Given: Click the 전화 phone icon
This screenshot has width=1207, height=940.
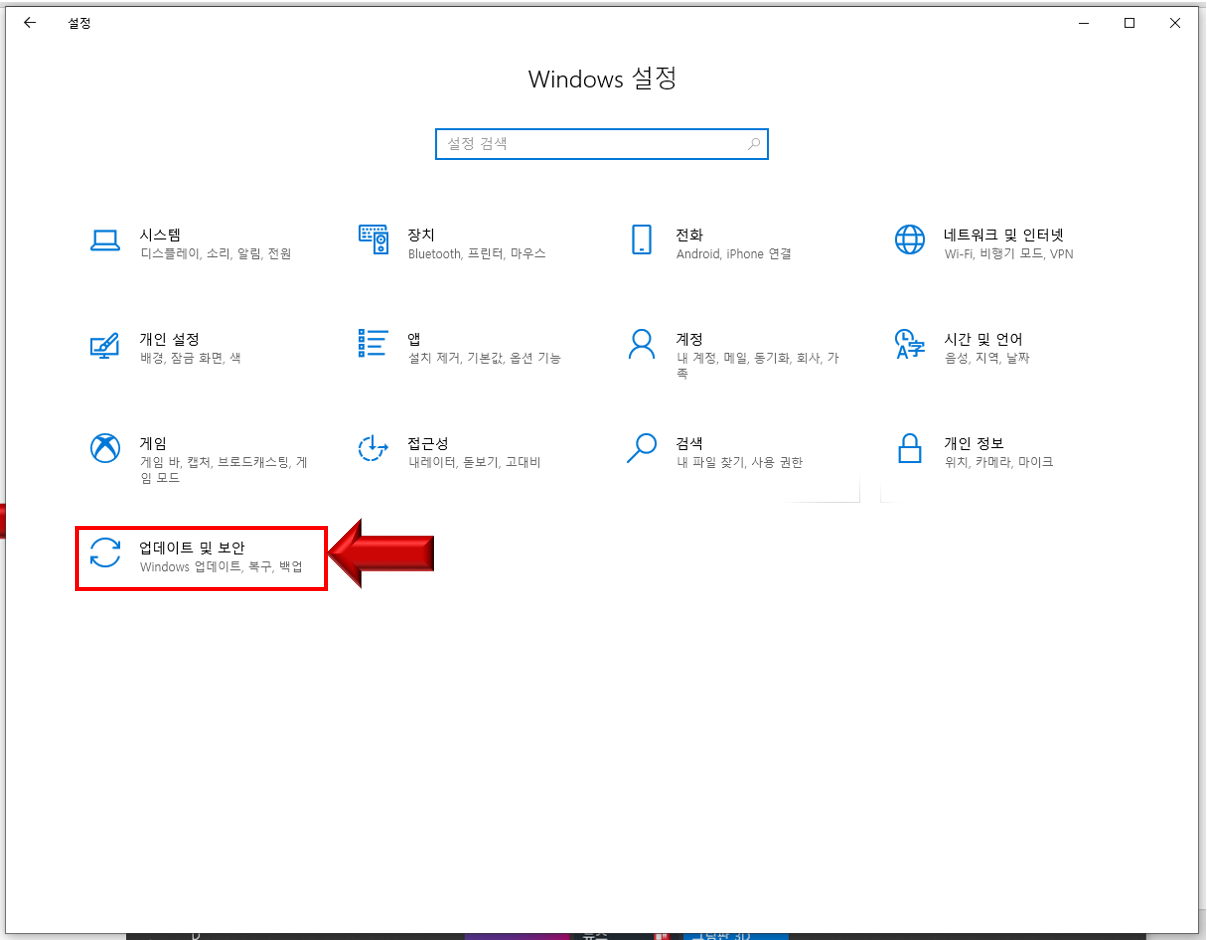Looking at the screenshot, I should point(641,240).
